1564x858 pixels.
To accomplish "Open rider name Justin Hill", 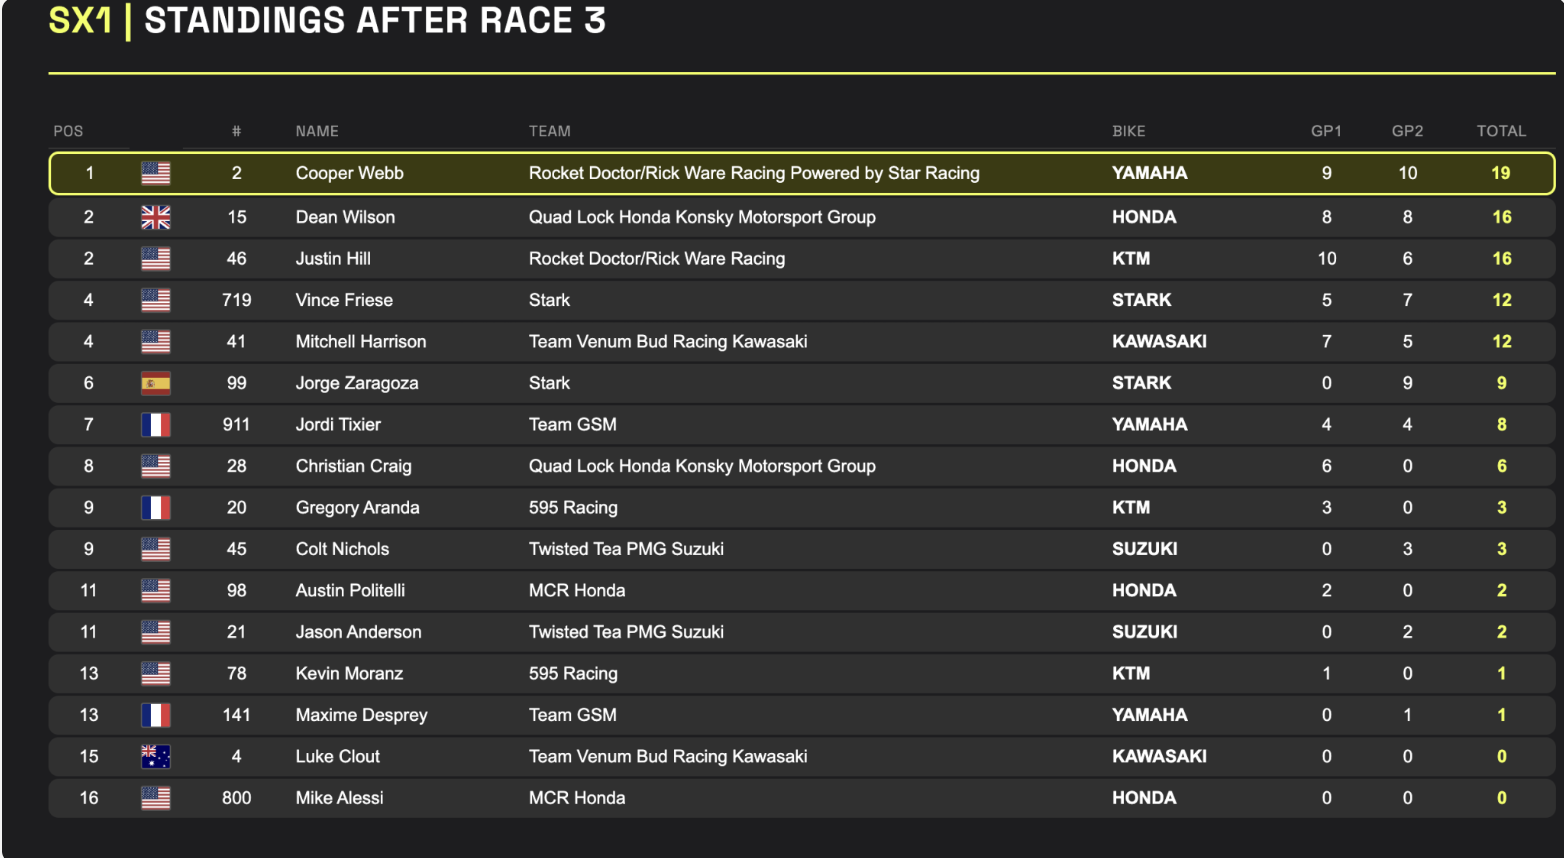I will [333, 259].
